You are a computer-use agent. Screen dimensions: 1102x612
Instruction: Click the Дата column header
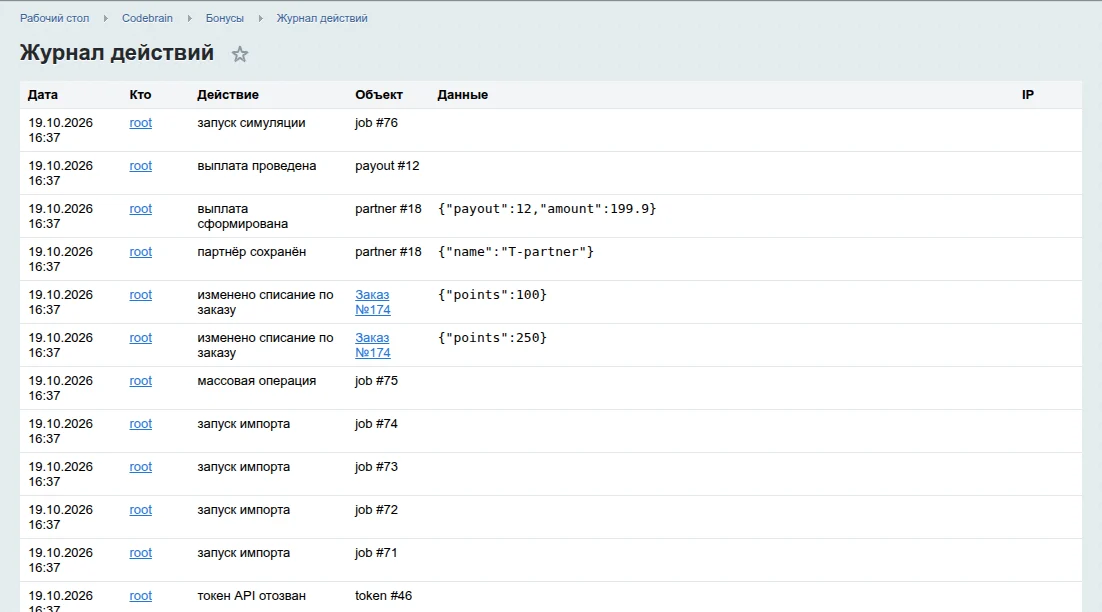point(43,95)
